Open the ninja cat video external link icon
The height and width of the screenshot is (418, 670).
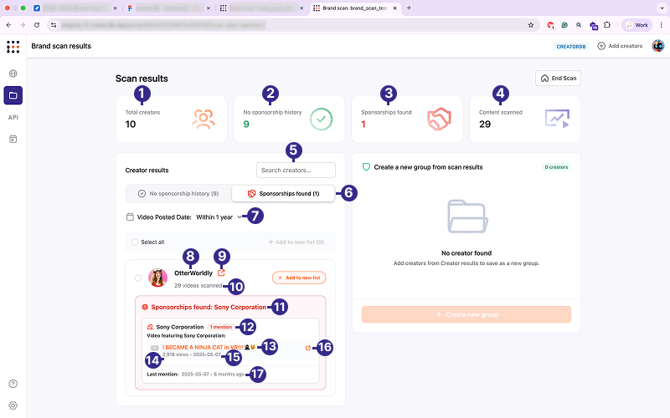(309, 348)
